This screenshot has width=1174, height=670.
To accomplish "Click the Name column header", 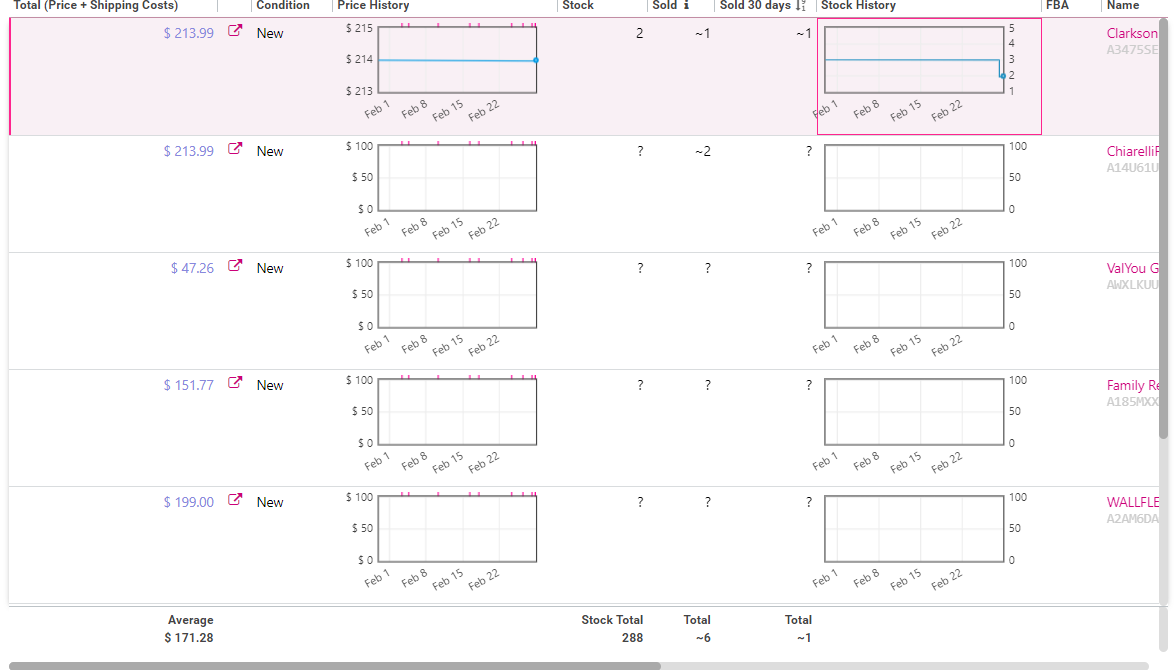I will (1122, 5).
